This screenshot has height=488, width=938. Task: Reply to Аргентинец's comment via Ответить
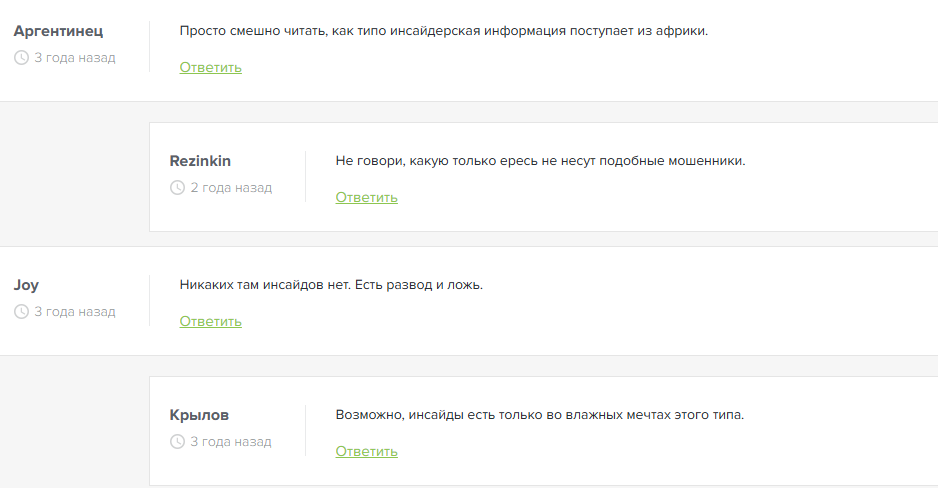[x=210, y=68]
